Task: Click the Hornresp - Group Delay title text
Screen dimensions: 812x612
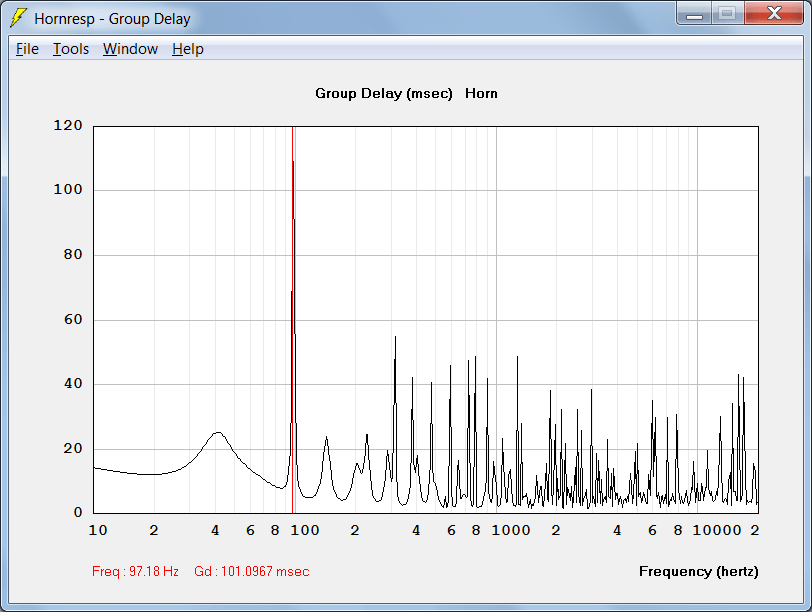Action: 112,19
